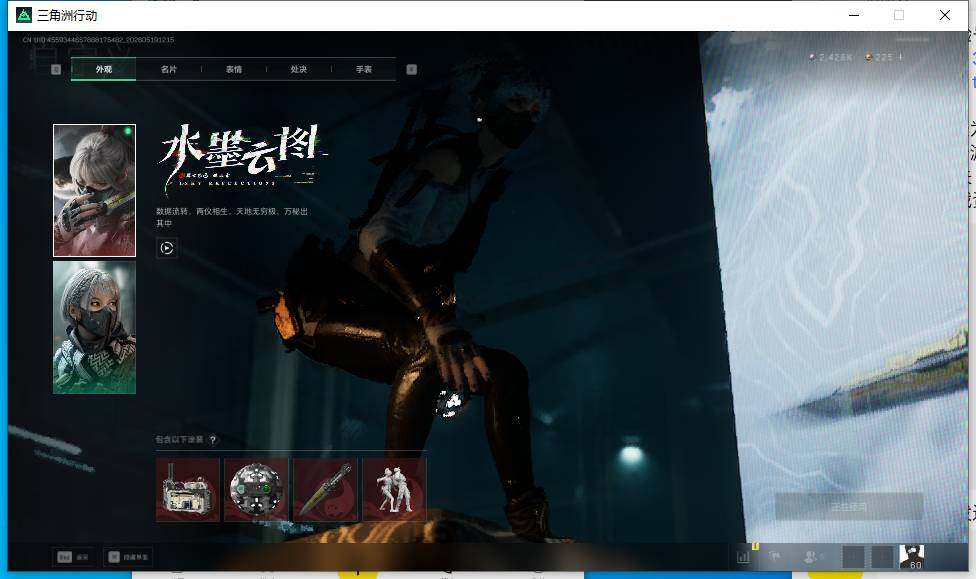Image resolution: width=976 pixels, height=579 pixels.
Task: Open the 手表 tab
Action: [x=364, y=69]
